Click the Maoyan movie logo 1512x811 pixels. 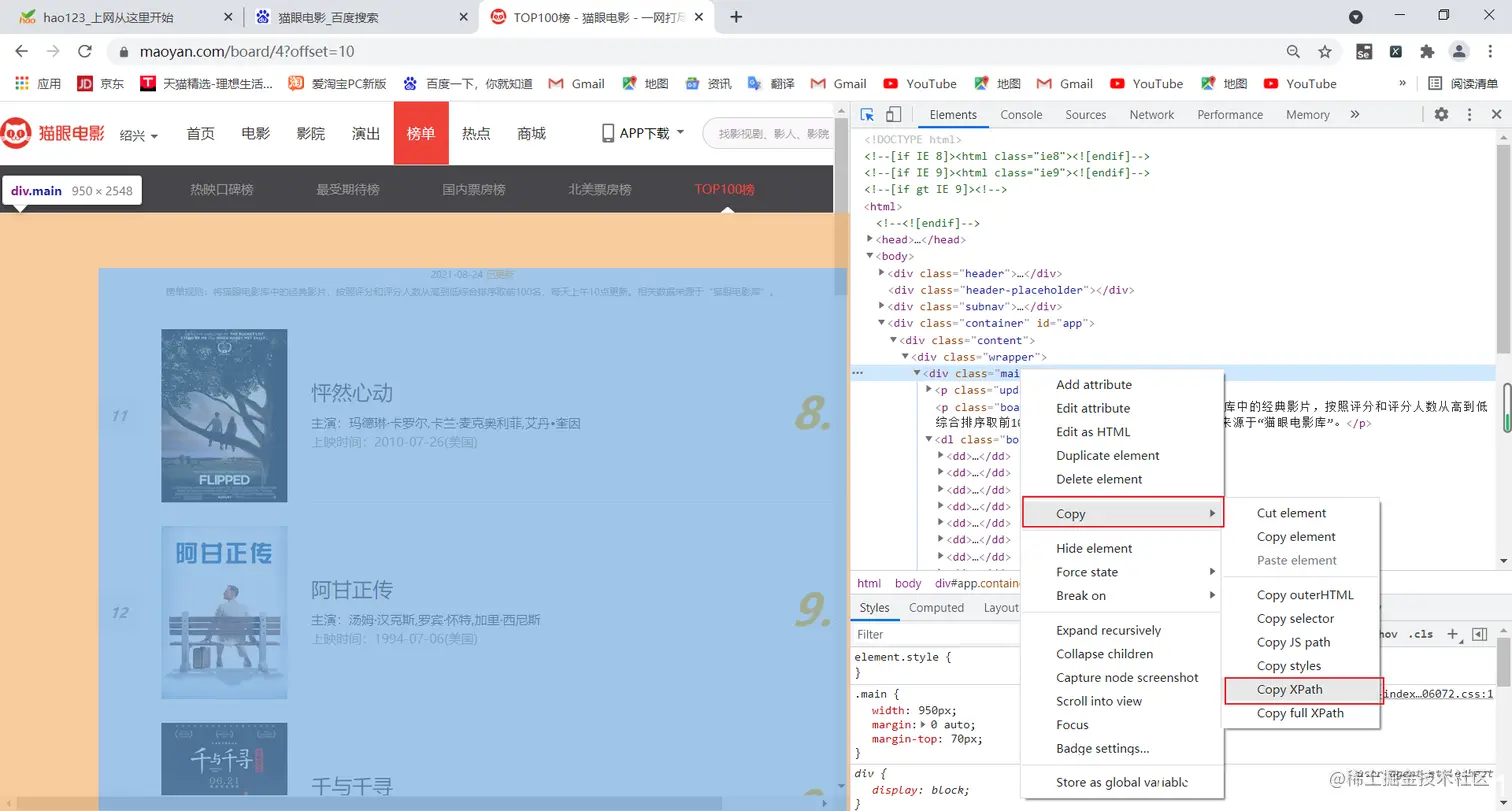pos(53,132)
